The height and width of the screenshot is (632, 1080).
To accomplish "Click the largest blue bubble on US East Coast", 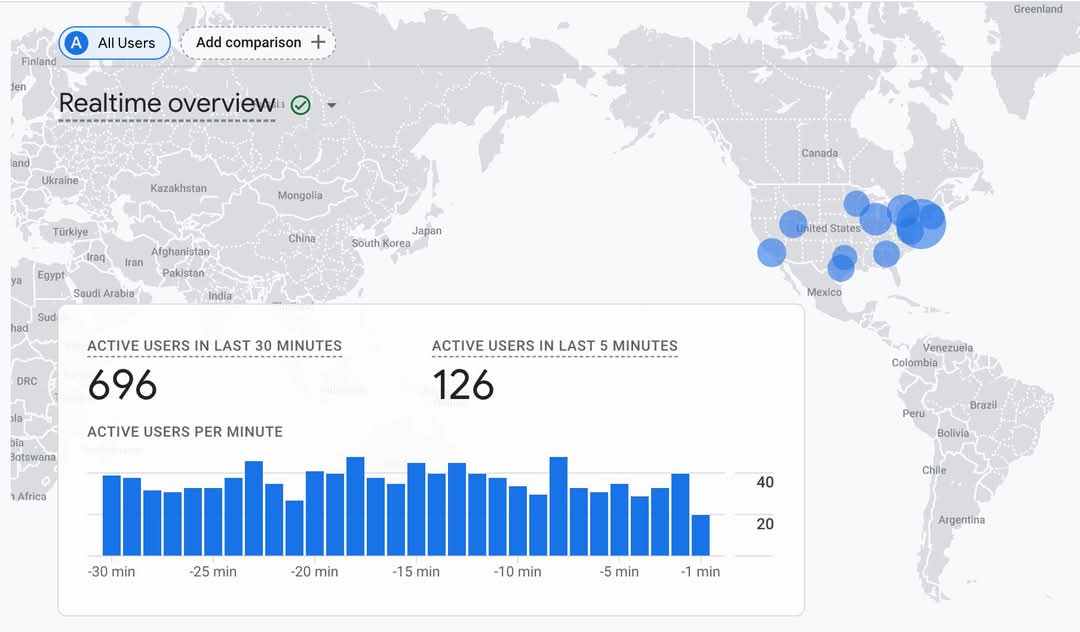I will pos(921,223).
